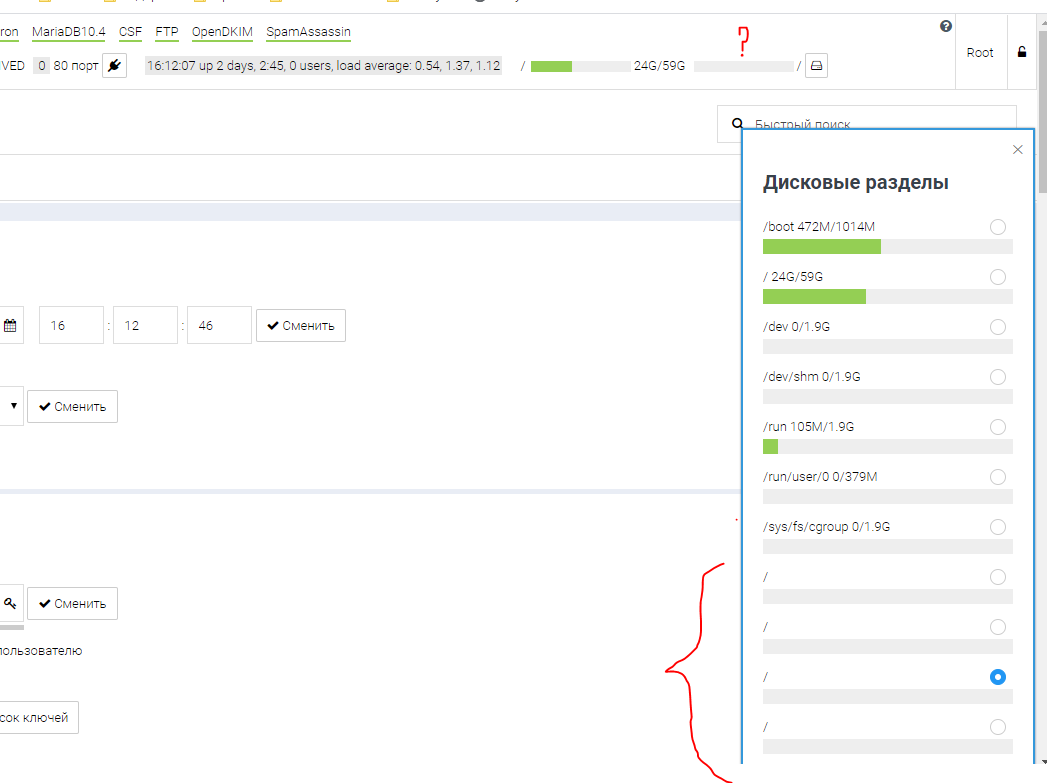Click the plug icon next to 80 порт
Image resolution: width=1047 pixels, height=783 pixels.
coord(114,66)
